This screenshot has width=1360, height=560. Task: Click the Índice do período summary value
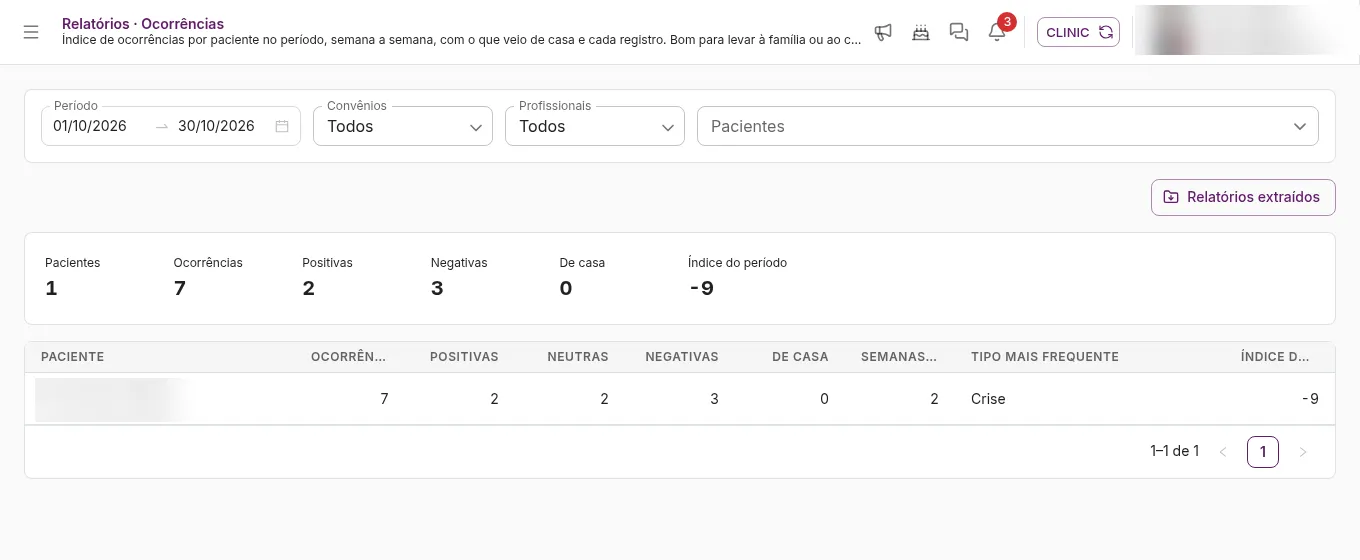[x=701, y=289]
